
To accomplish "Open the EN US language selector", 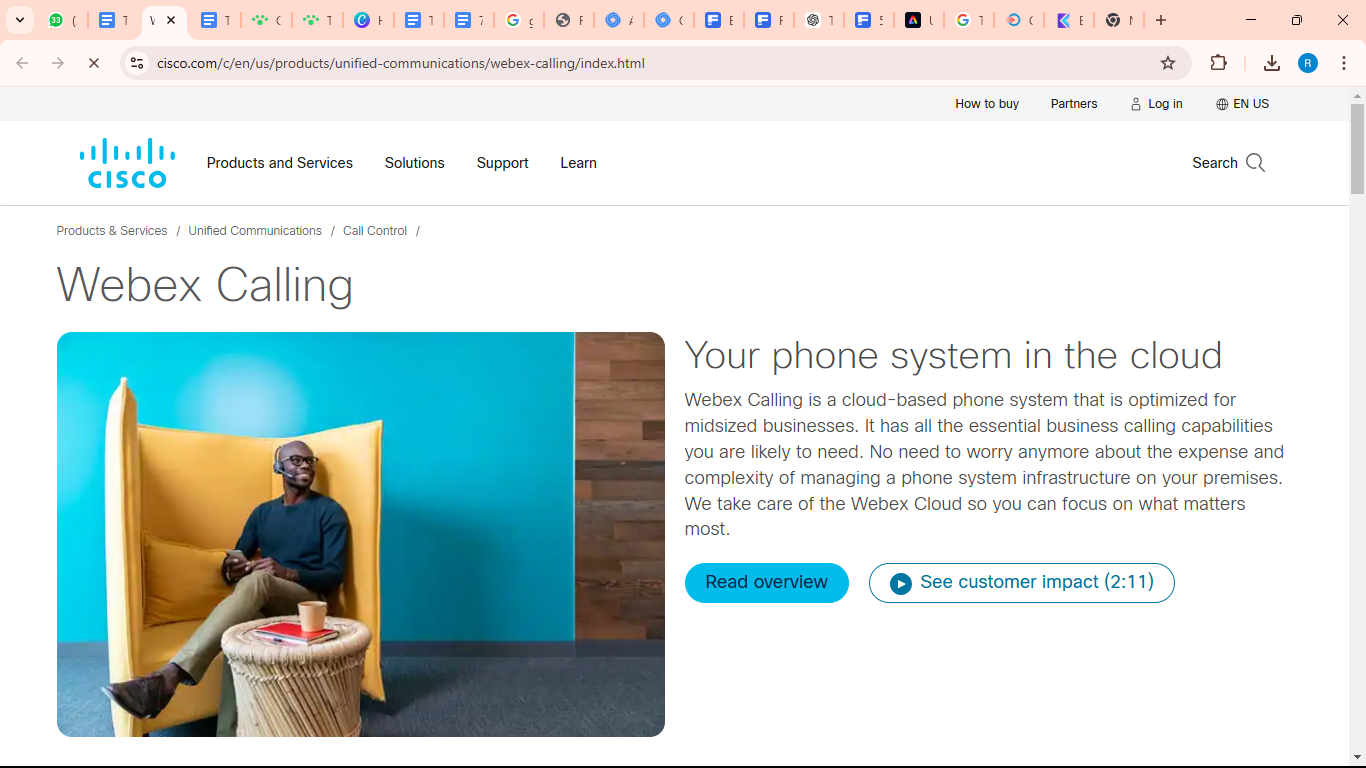I will tap(1242, 104).
